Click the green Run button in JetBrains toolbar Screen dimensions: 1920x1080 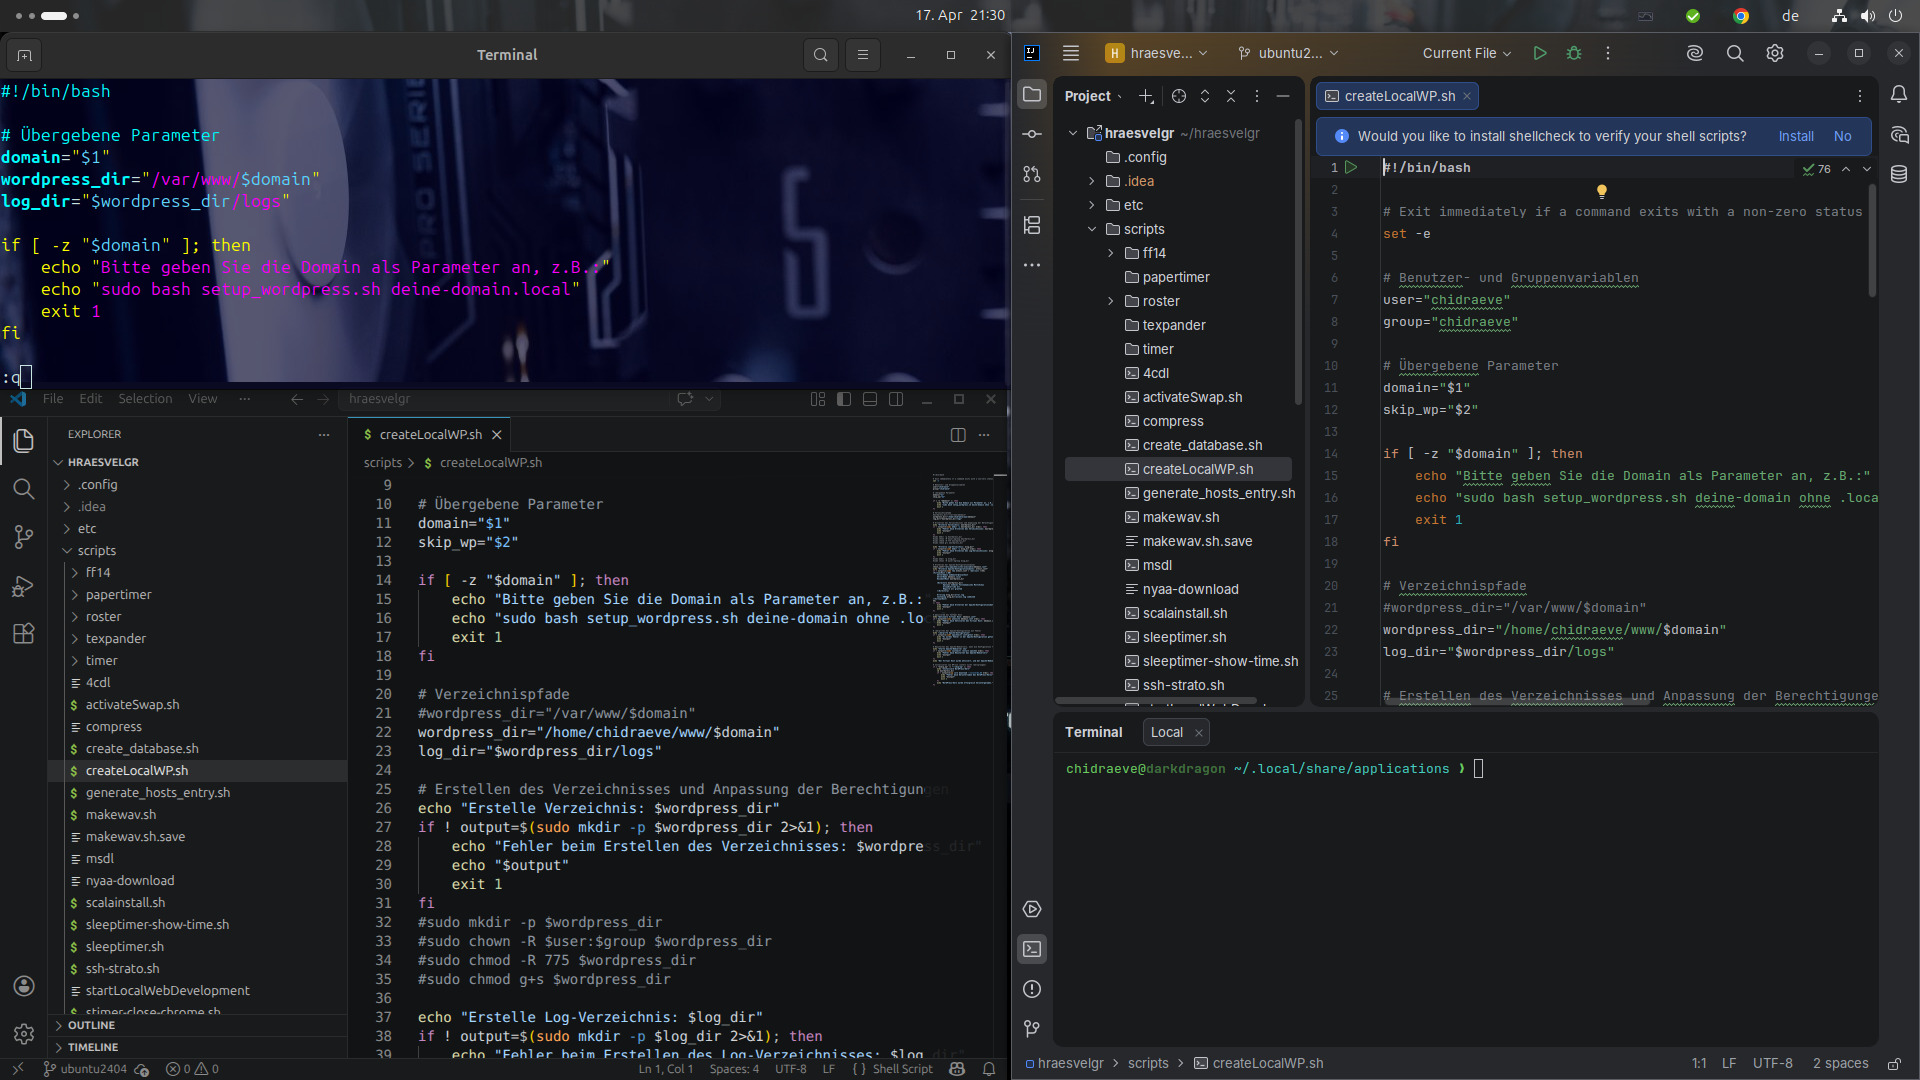(1540, 54)
